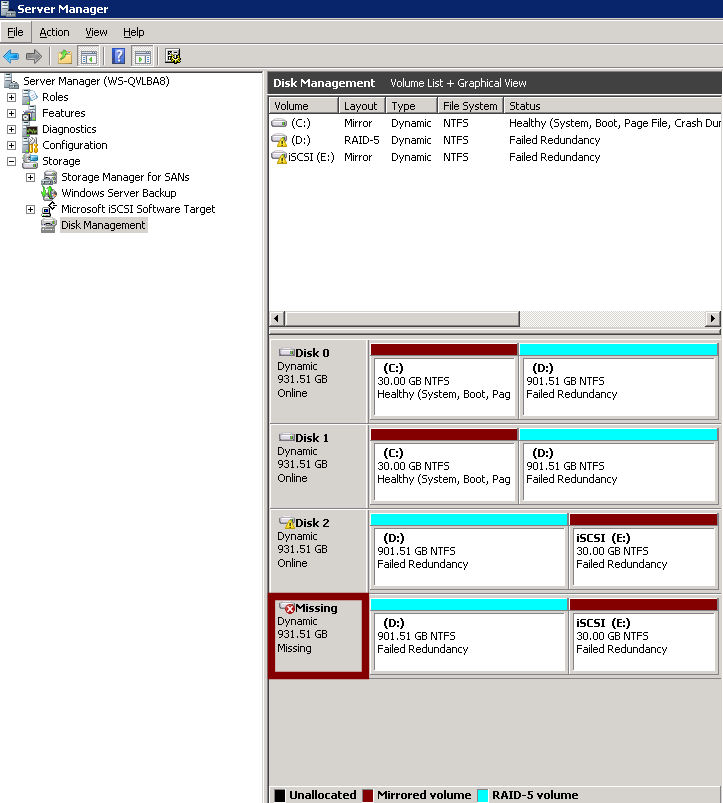Select the (D:) partition on Missing disk
723x803 pixels.
click(x=469, y=636)
